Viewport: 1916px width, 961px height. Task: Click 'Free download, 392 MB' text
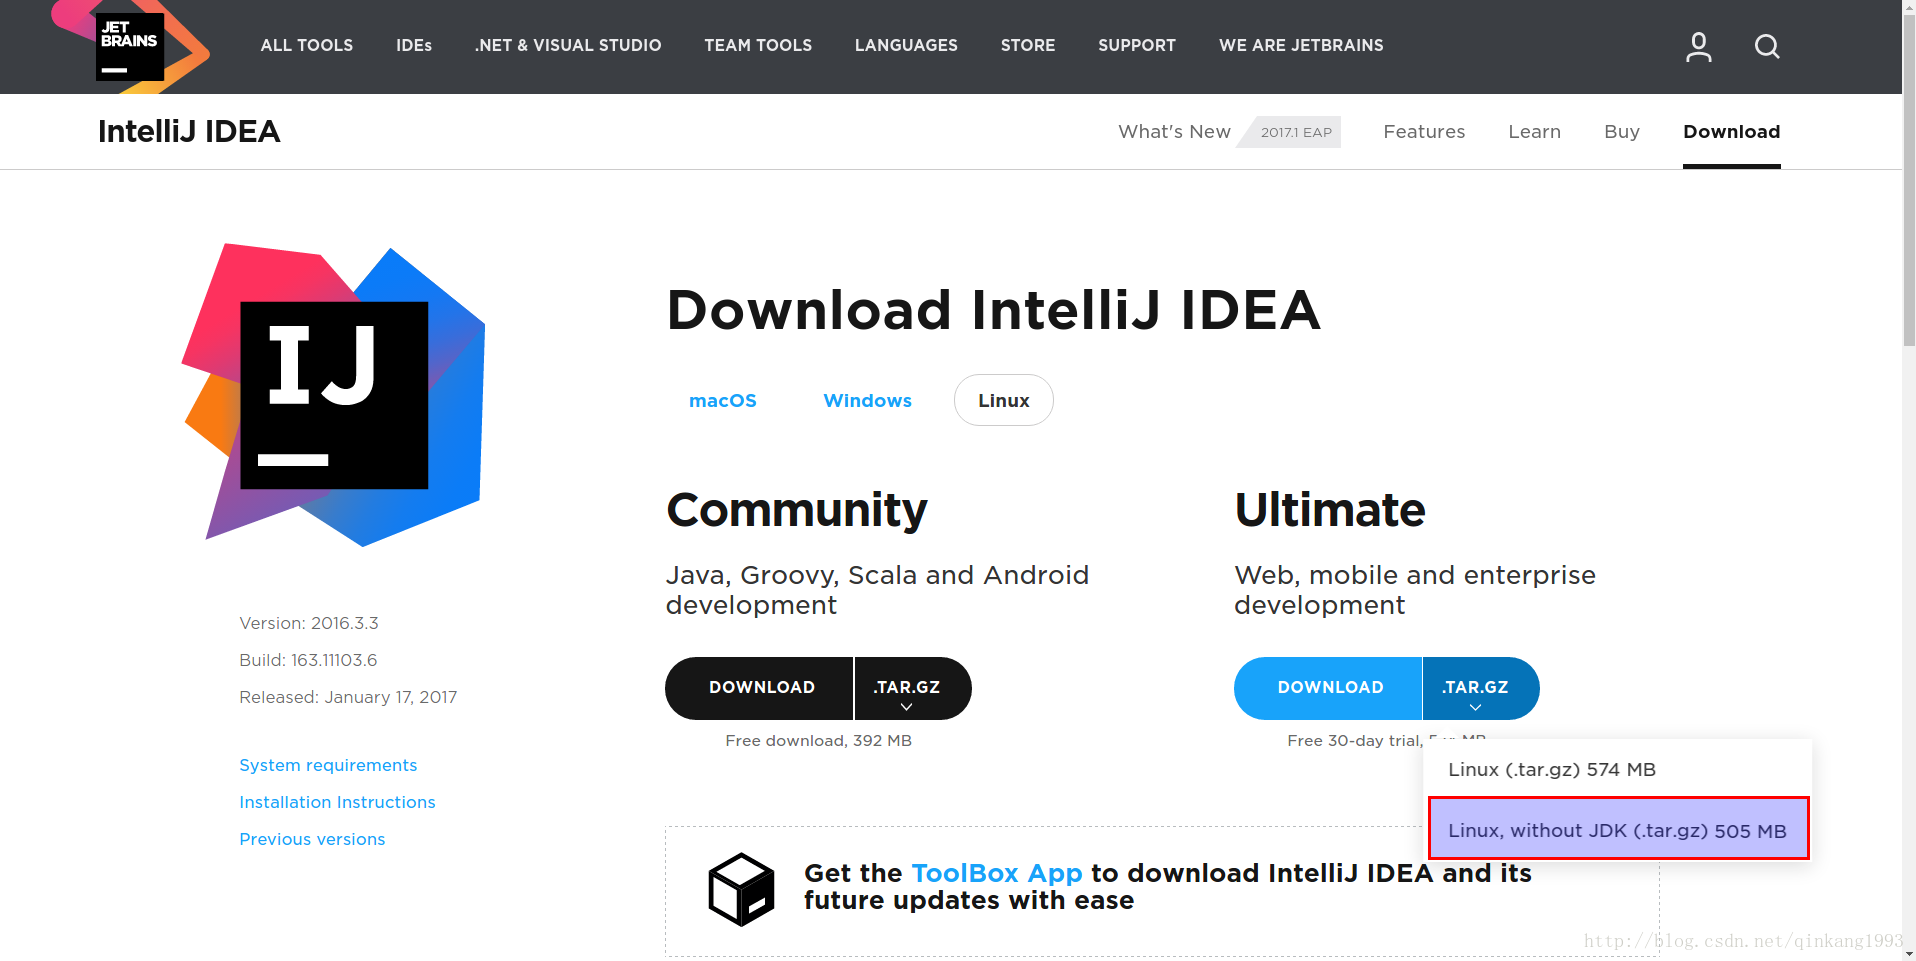pos(818,740)
